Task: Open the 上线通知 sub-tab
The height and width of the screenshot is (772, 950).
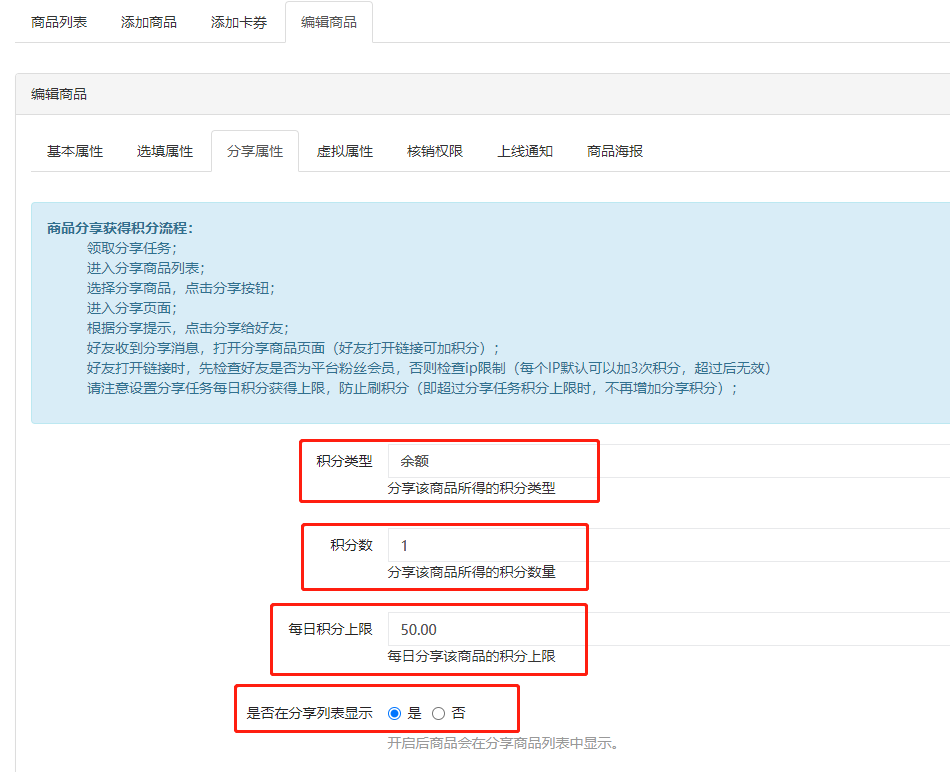Action: coord(525,151)
